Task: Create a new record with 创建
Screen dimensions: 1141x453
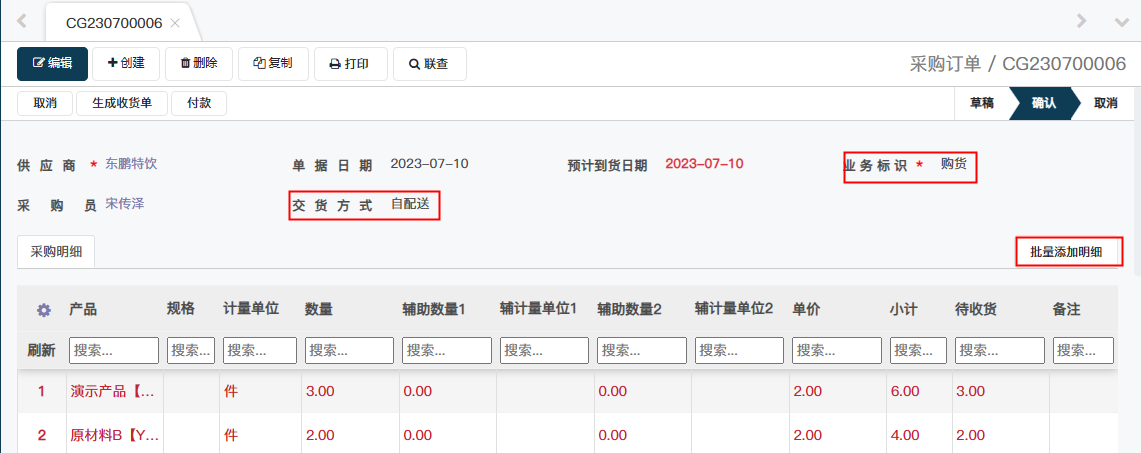Action: click(126, 63)
